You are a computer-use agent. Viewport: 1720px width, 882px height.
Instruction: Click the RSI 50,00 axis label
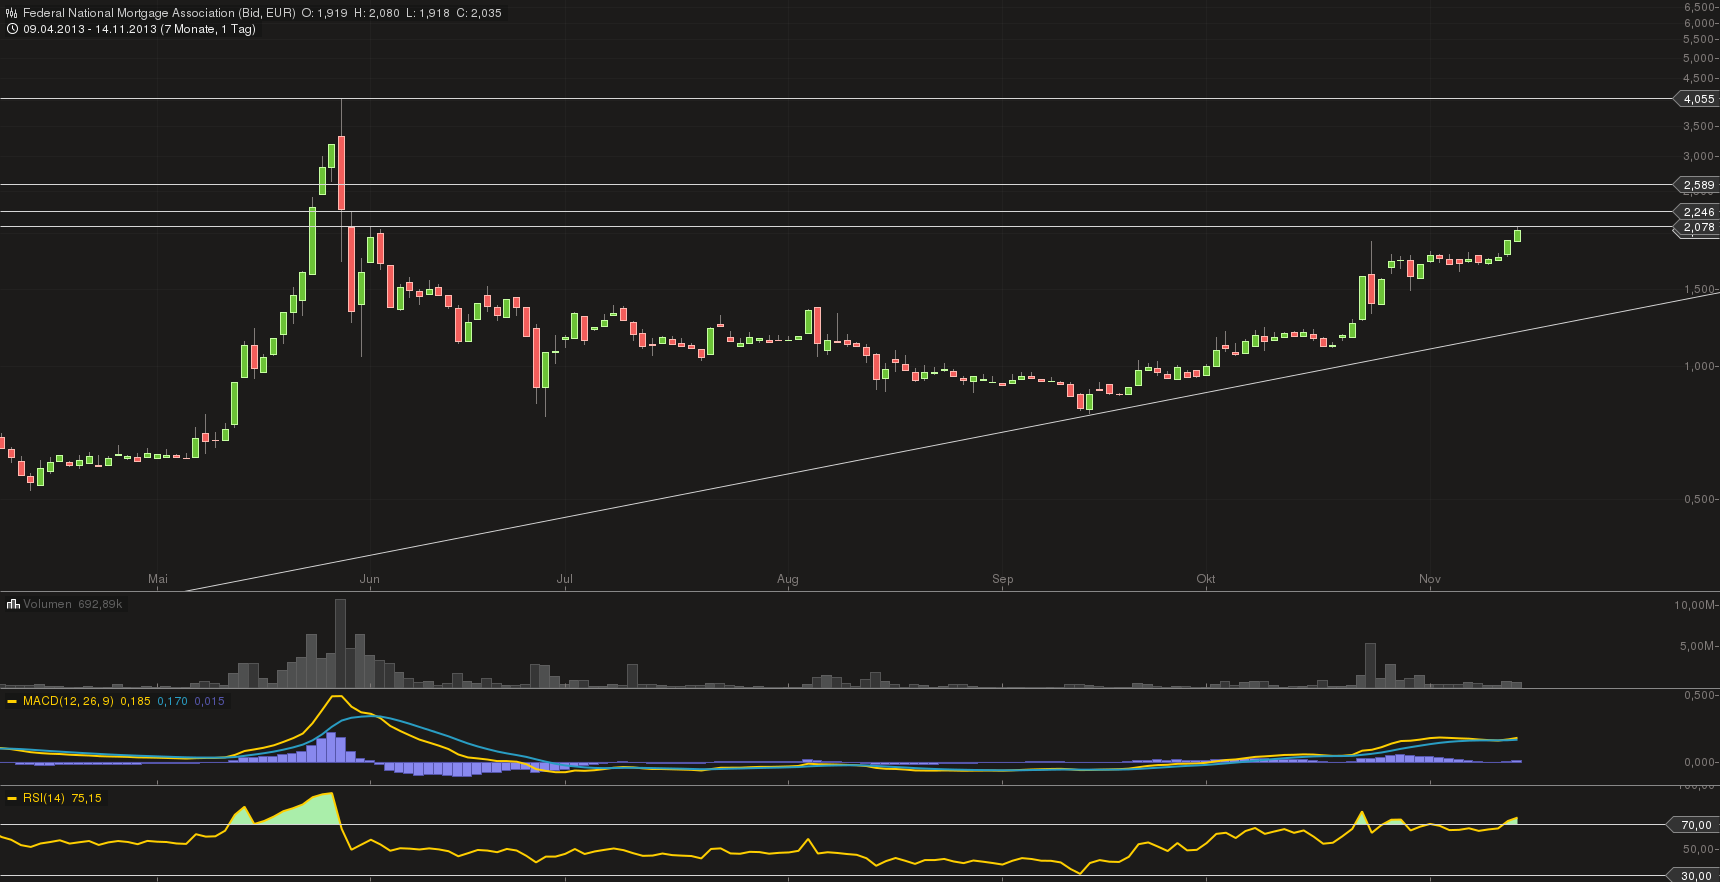1698,849
